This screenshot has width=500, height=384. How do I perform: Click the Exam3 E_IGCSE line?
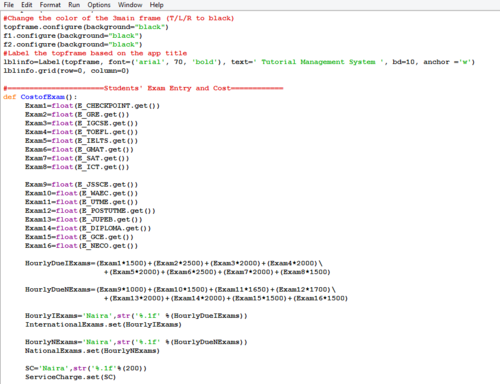tap(81, 123)
